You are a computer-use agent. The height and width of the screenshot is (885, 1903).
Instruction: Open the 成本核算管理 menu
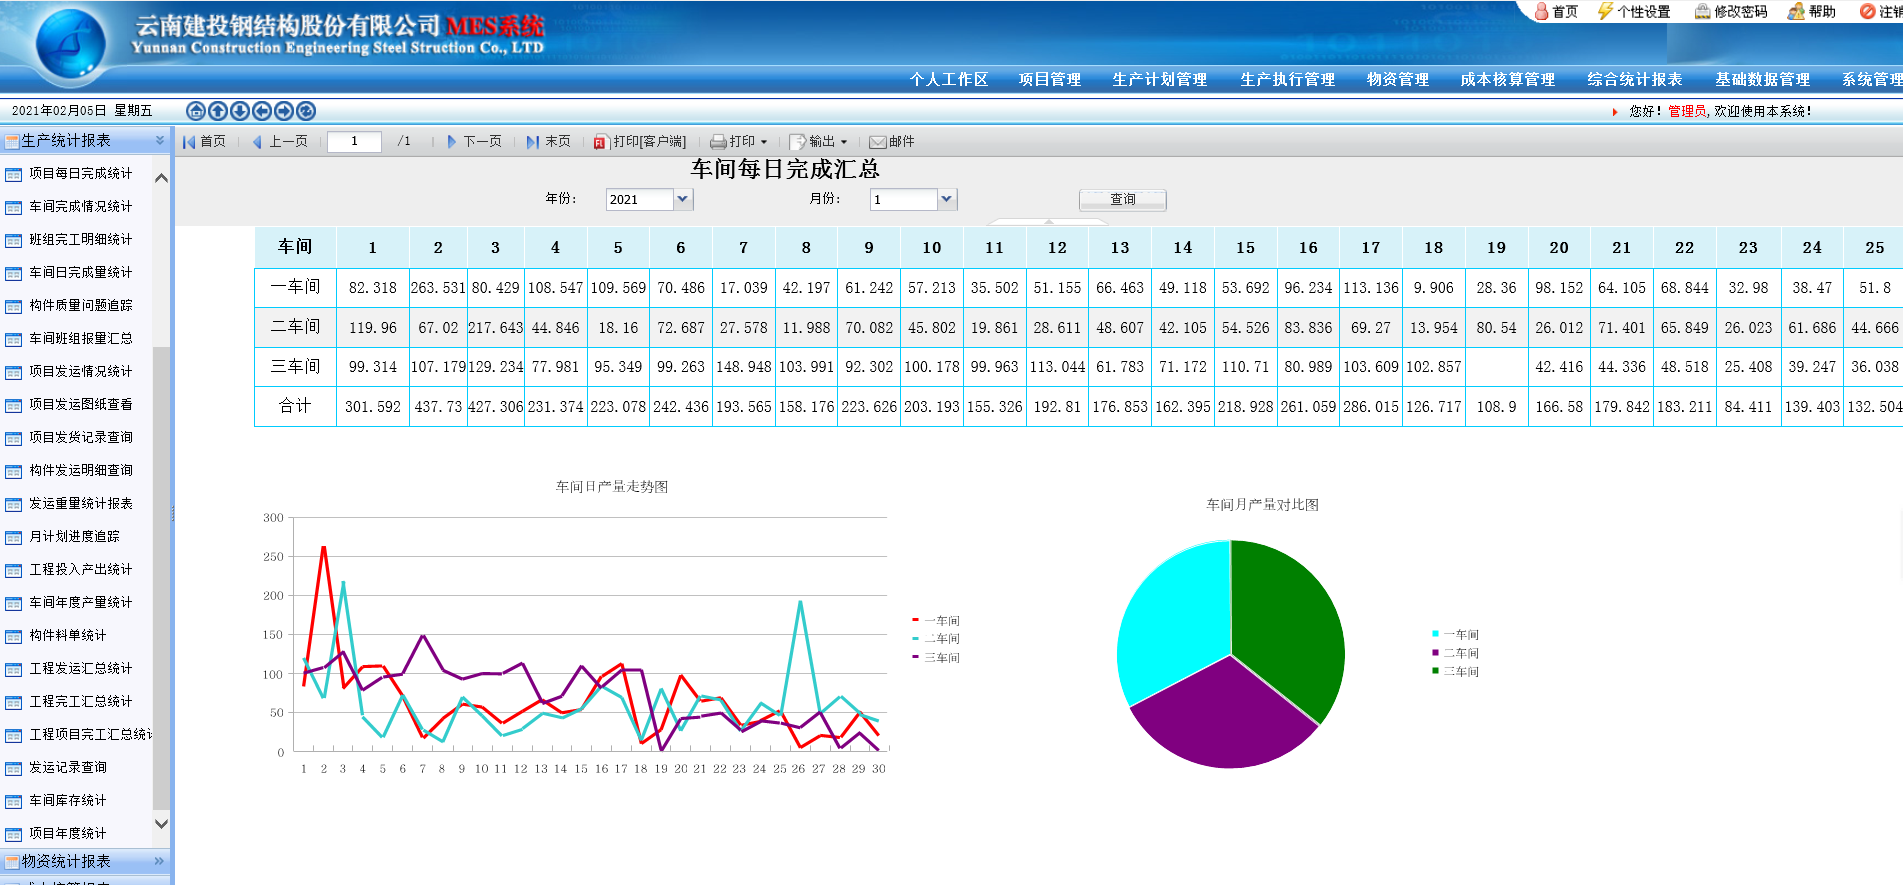[x=1507, y=80]
